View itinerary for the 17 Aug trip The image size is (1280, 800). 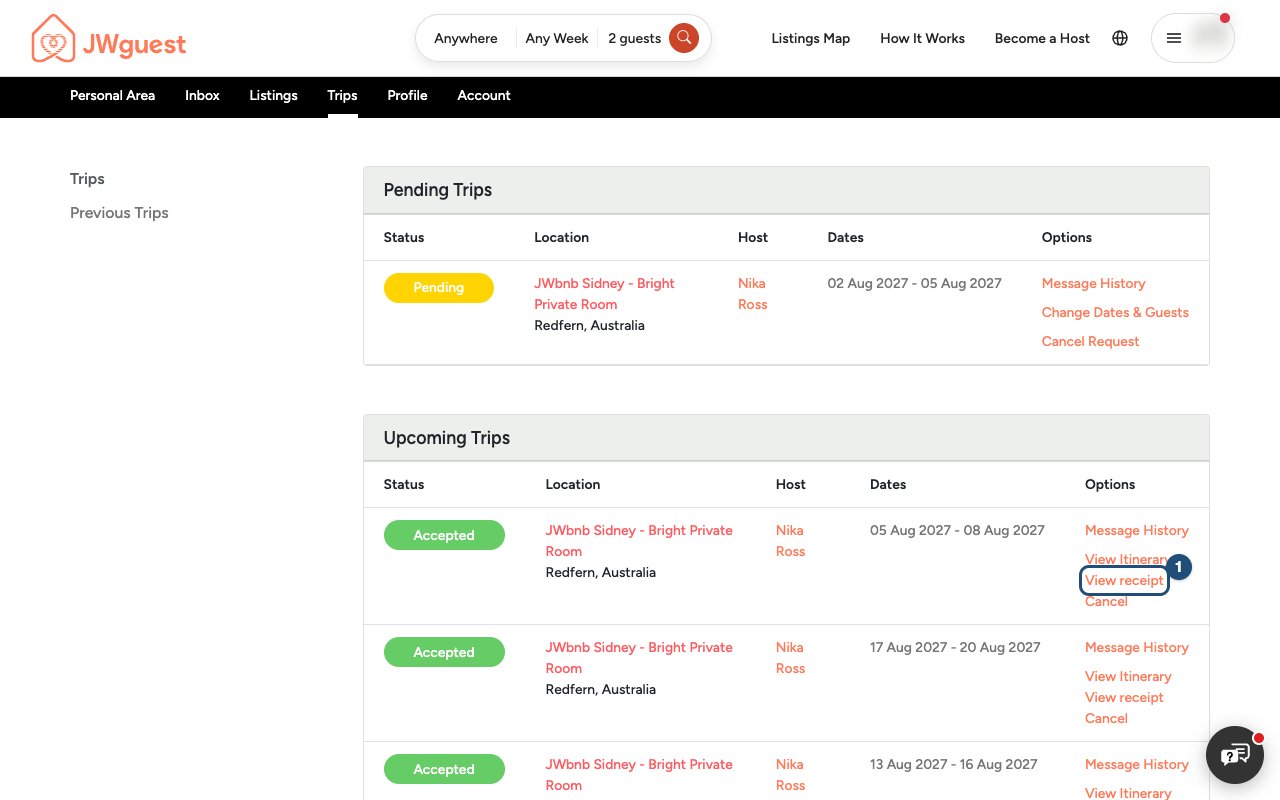tap(1128, 677)
